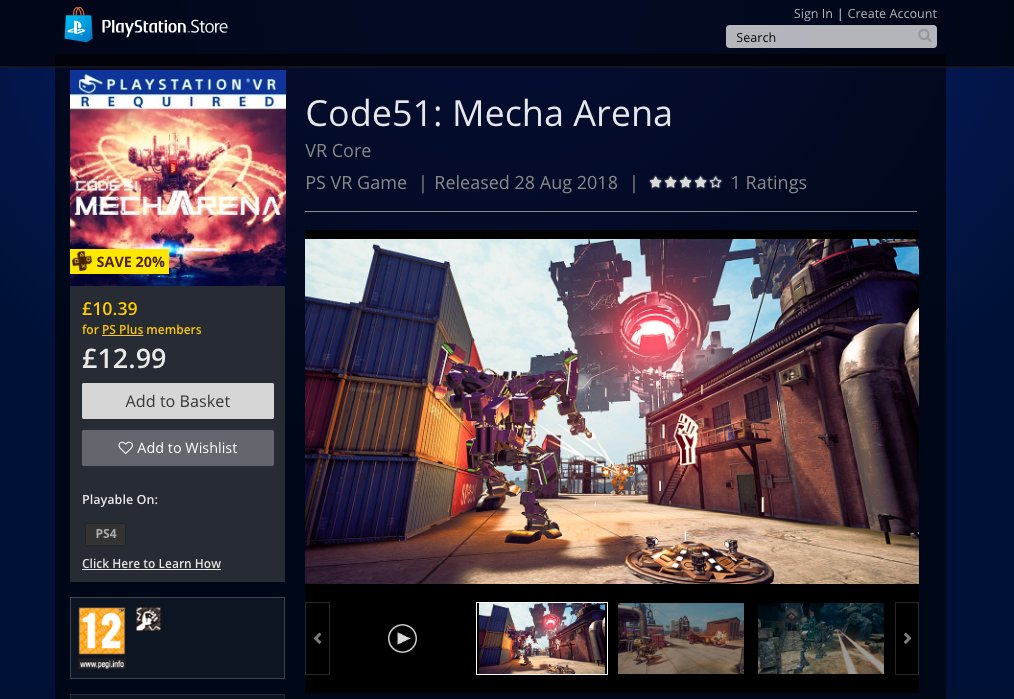Click the PlayStation Store shopping bag logo
Screen dimensions: 1014x699
[x=78, y=25]
